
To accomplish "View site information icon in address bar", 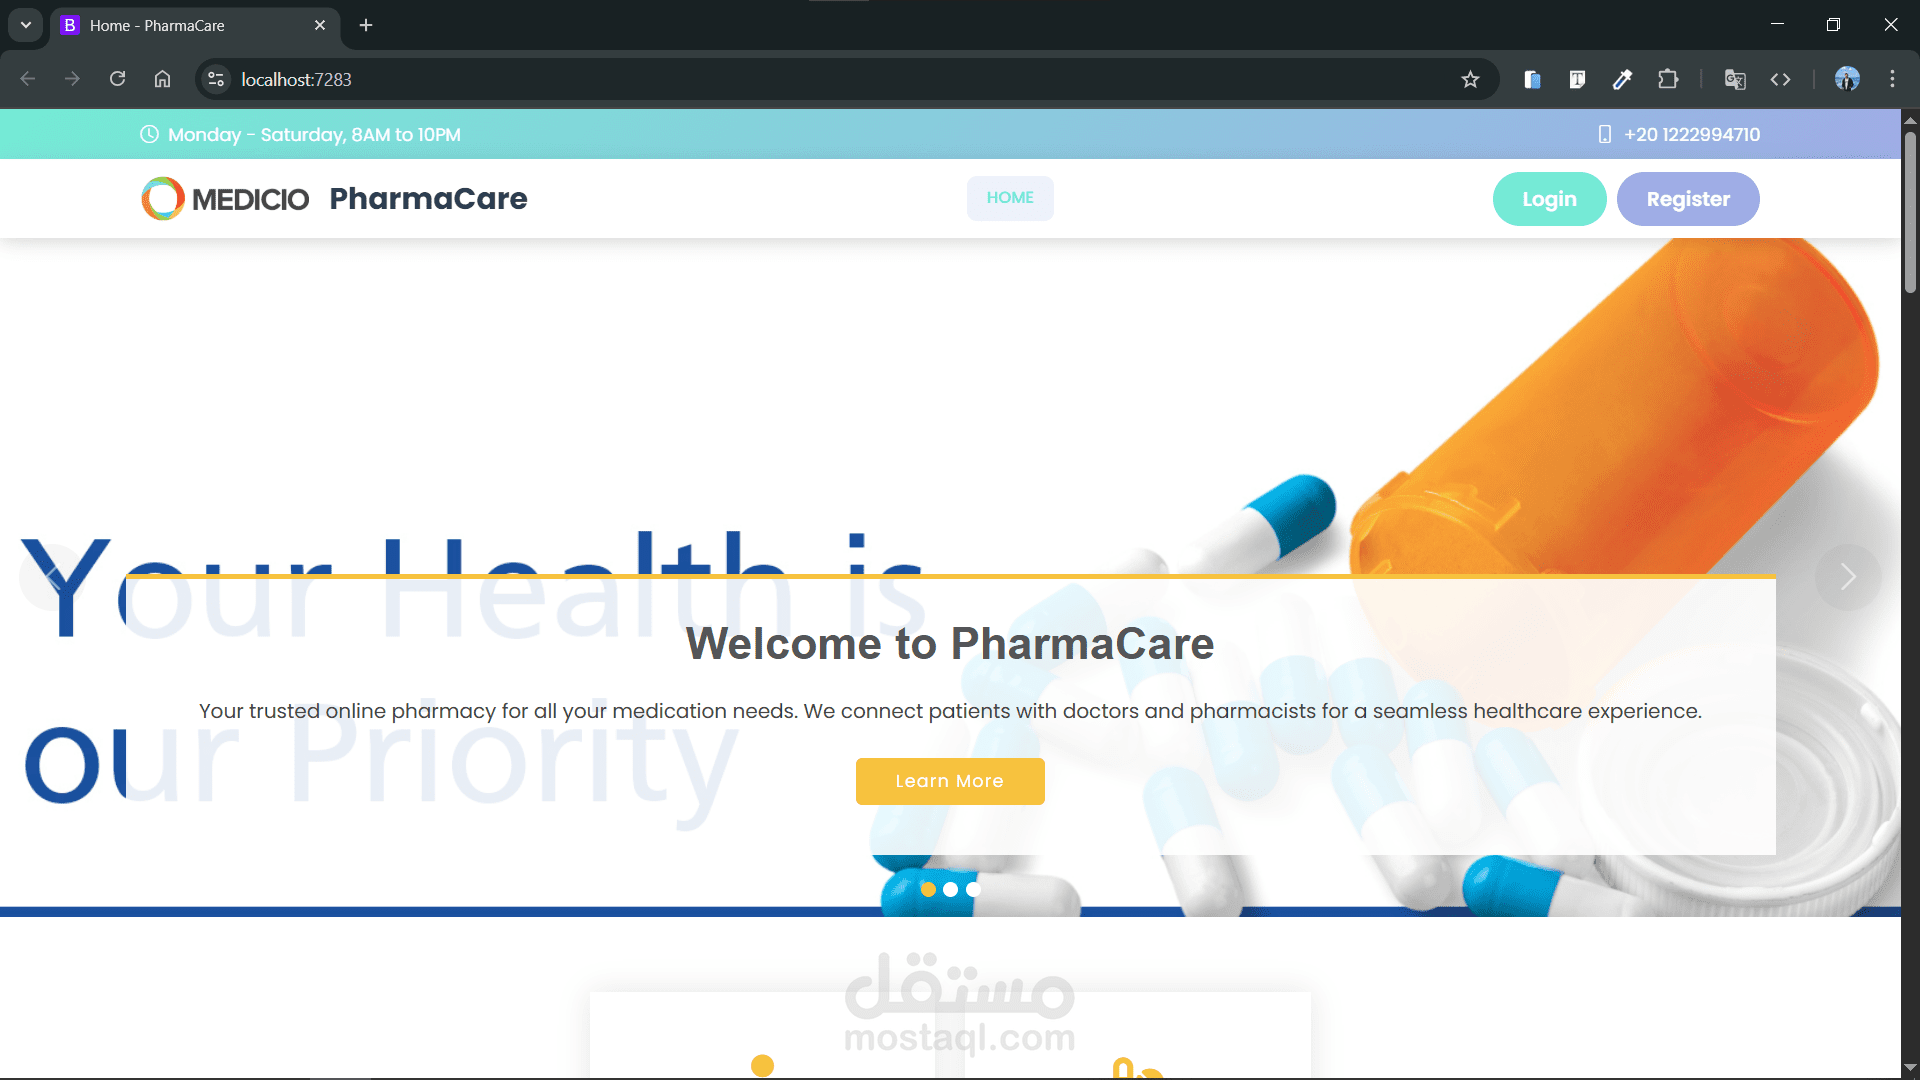I will [215, 79].
